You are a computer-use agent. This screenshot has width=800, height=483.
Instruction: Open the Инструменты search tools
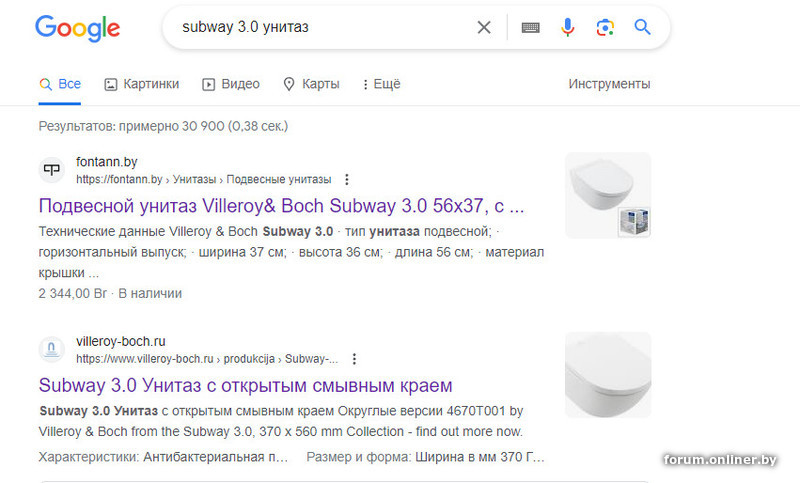[609, 84]
